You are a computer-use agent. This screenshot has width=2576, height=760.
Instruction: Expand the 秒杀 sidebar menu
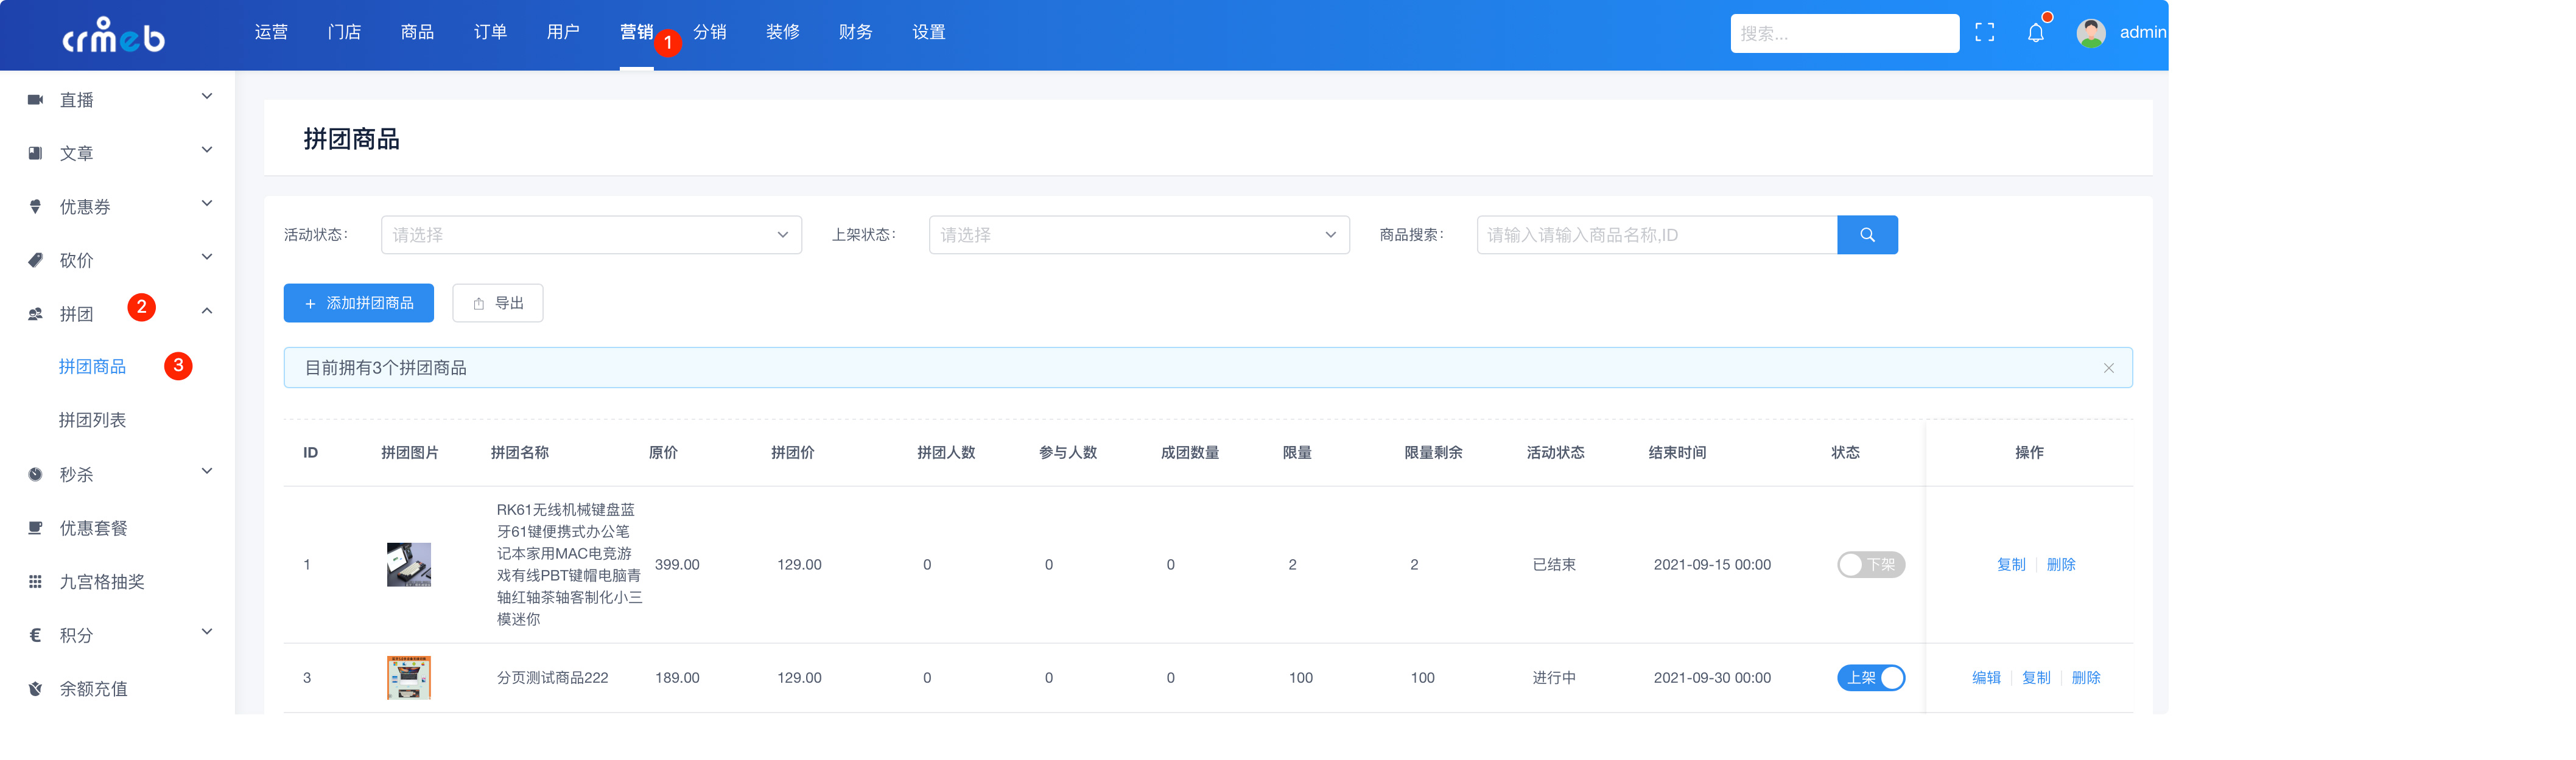pyautogui.click(x=207, y=471)
